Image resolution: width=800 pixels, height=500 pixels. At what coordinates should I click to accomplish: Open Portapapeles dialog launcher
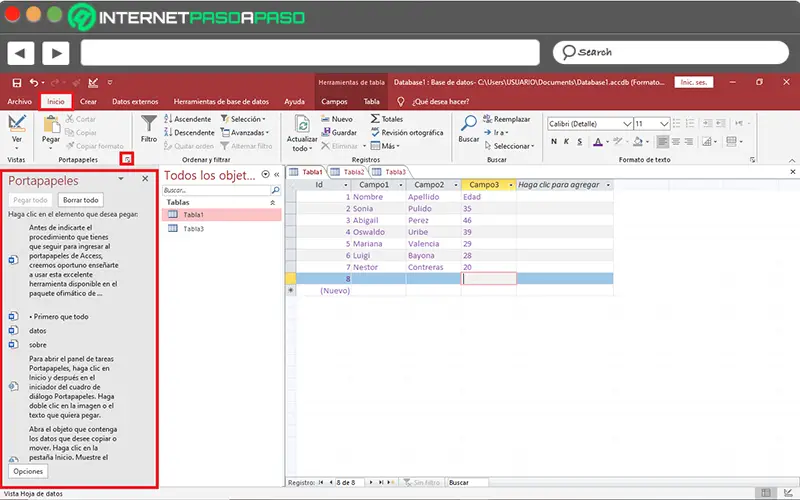coord(127,160)
